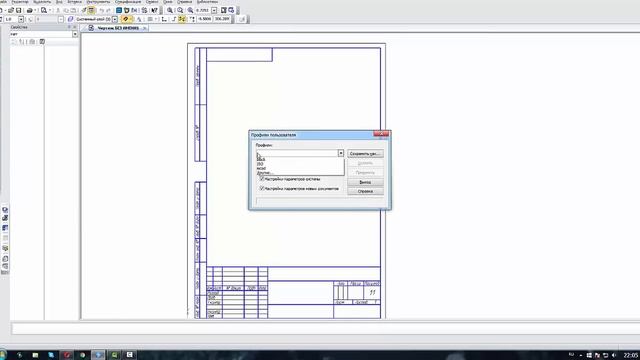Image resolution: width=640 pixels, height=360 pixels.
Task: Click the cube-like icon in left panel
Action: pos(5,248)
